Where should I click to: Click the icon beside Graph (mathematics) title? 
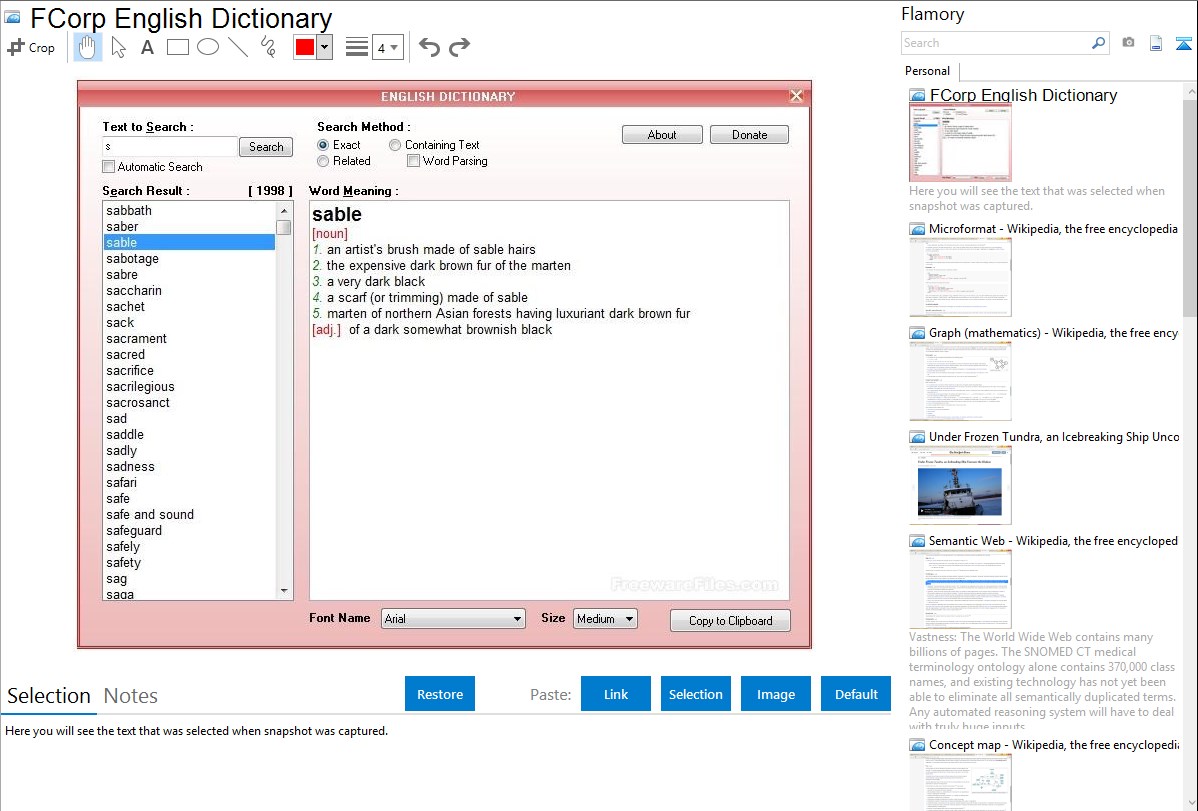coord(917,333)
